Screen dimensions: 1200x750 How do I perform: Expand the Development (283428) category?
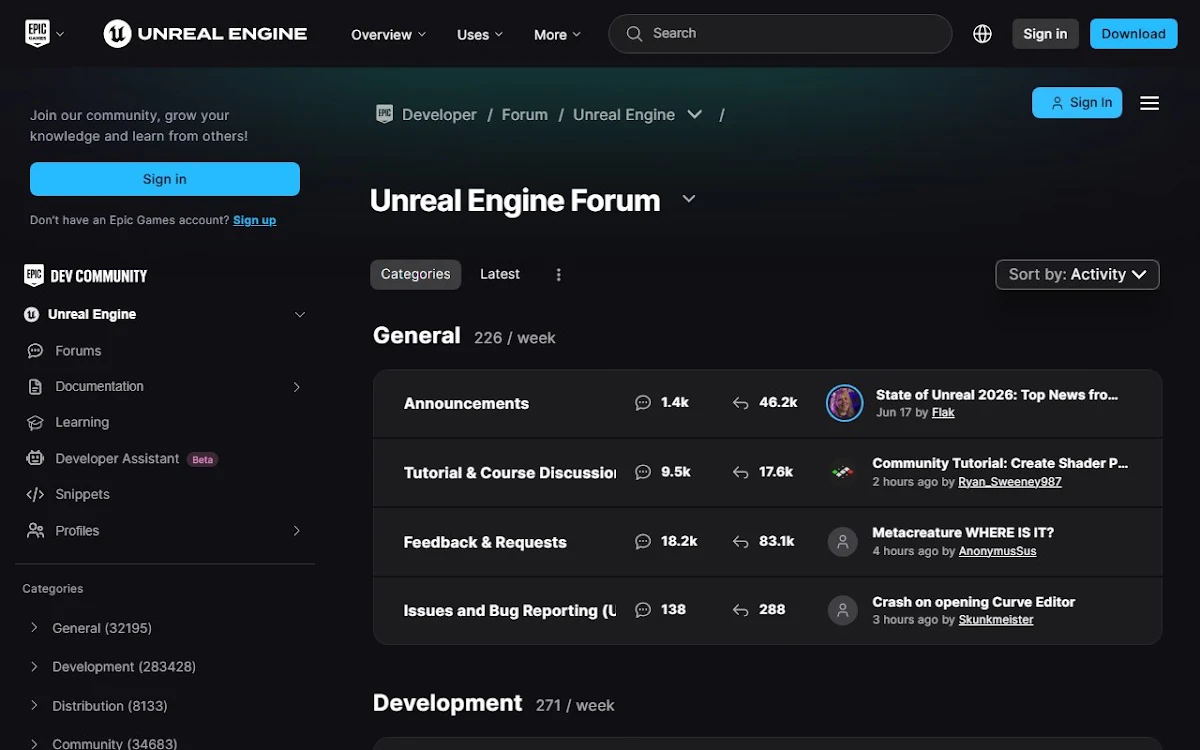coord(34,667)
